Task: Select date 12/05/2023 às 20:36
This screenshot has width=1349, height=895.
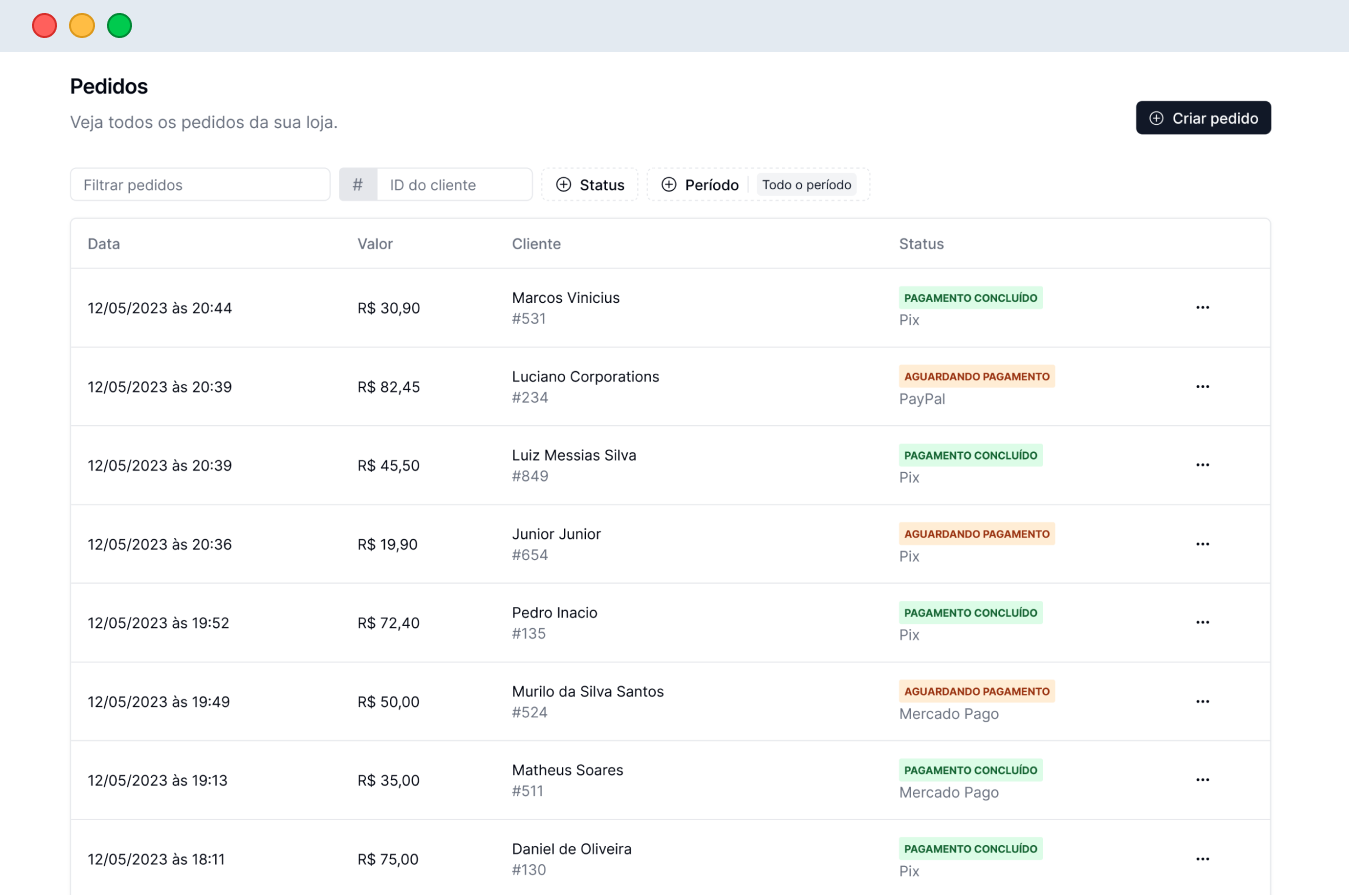Action: click(x=160, y=544)
